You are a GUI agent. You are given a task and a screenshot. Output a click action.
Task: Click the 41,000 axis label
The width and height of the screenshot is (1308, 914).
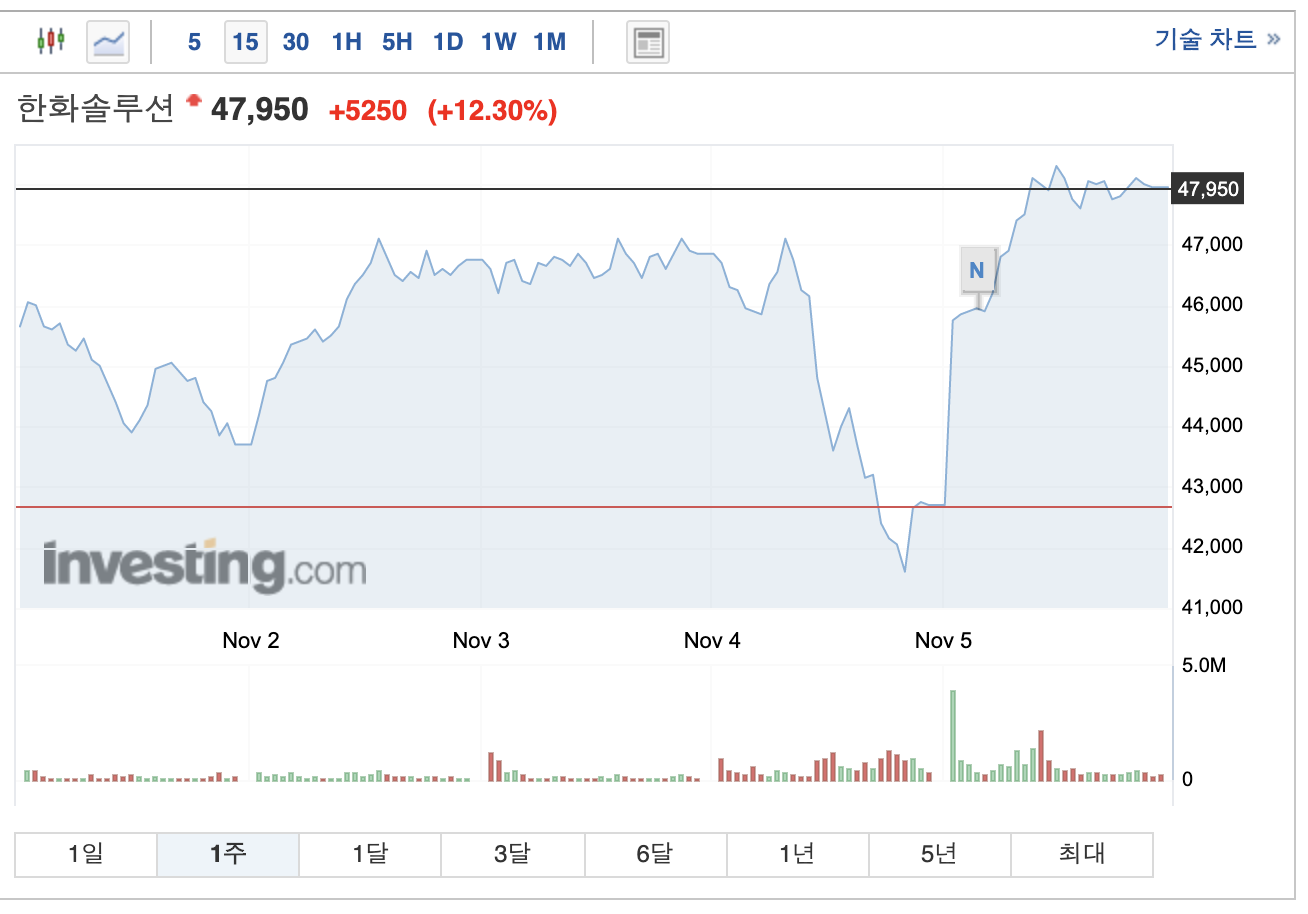pyautogui.click(x=1212, y=608)
